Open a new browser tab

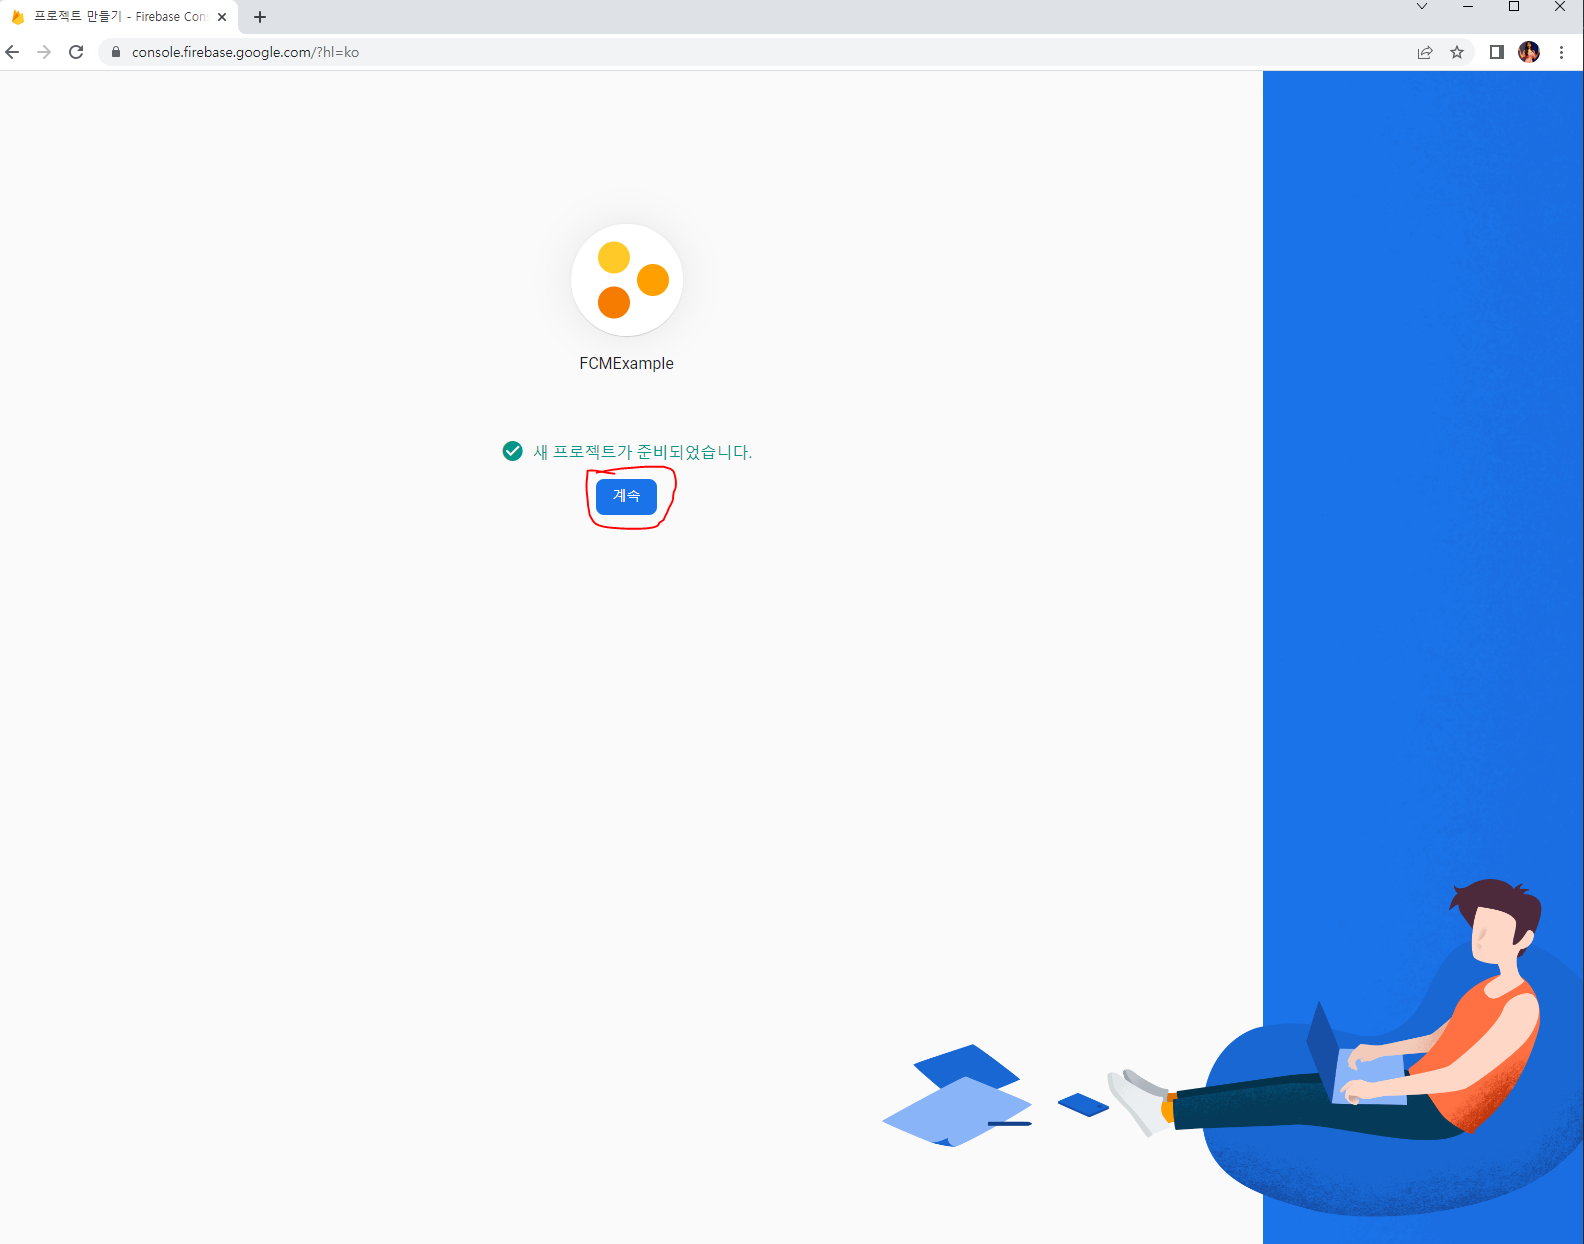click(260, 17)
